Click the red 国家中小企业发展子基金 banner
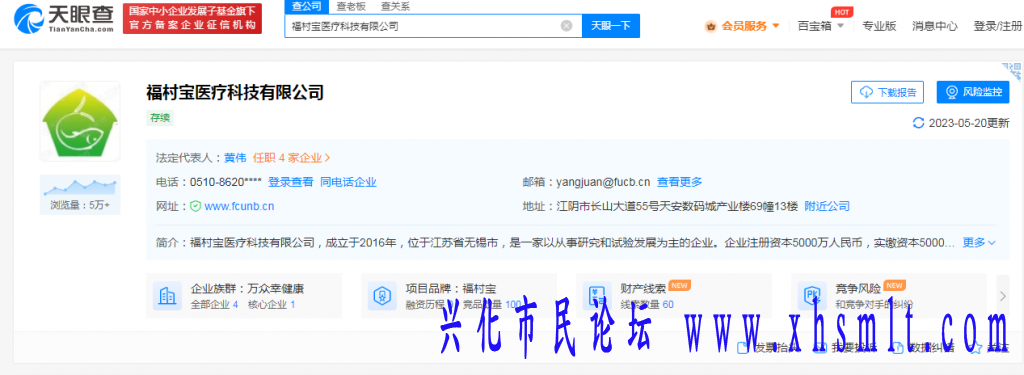The image size is (1024, 375). click(192, 18)
